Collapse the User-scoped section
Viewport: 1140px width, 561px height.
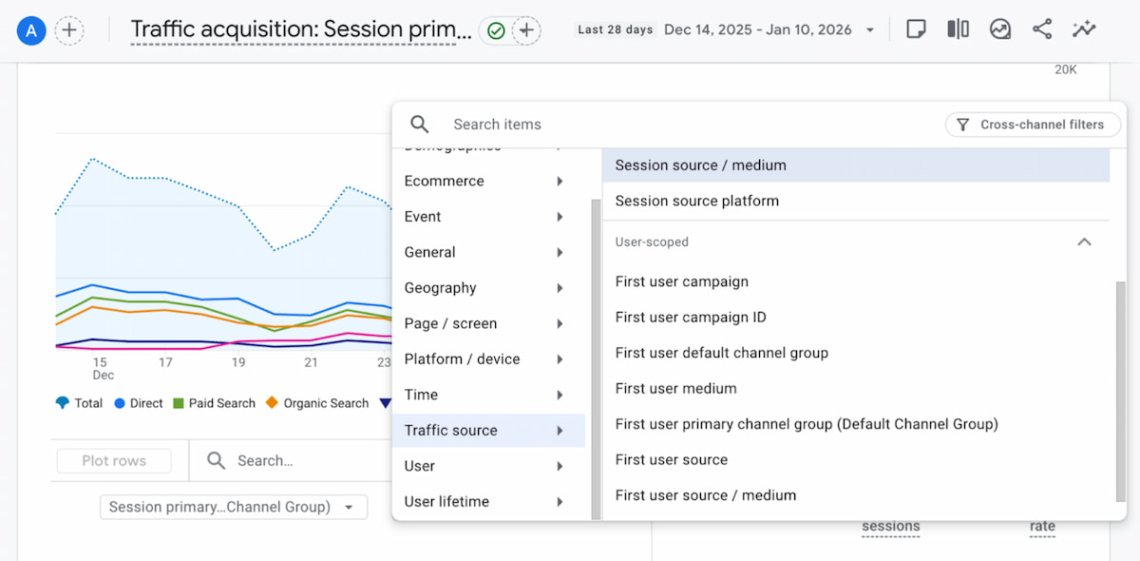click(1084, 242)
